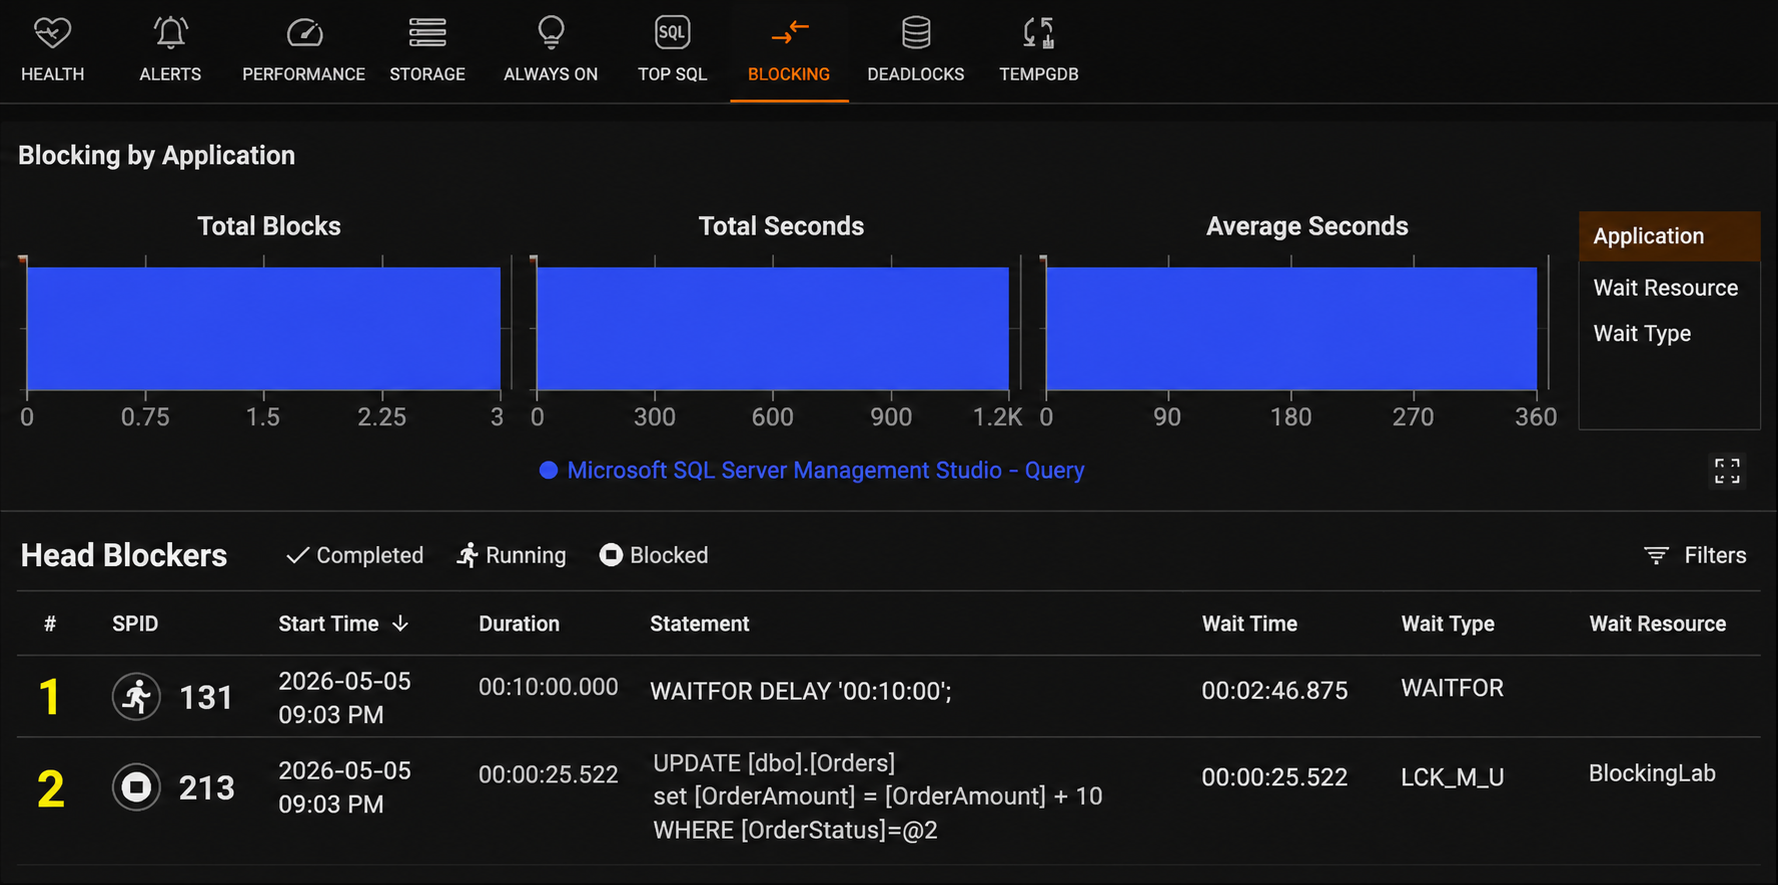The width and height of the screenshot is (1778, 885).
Task: Click the blue Total Blocks bar
Action: pyautogui.click(x=263, y=328)
